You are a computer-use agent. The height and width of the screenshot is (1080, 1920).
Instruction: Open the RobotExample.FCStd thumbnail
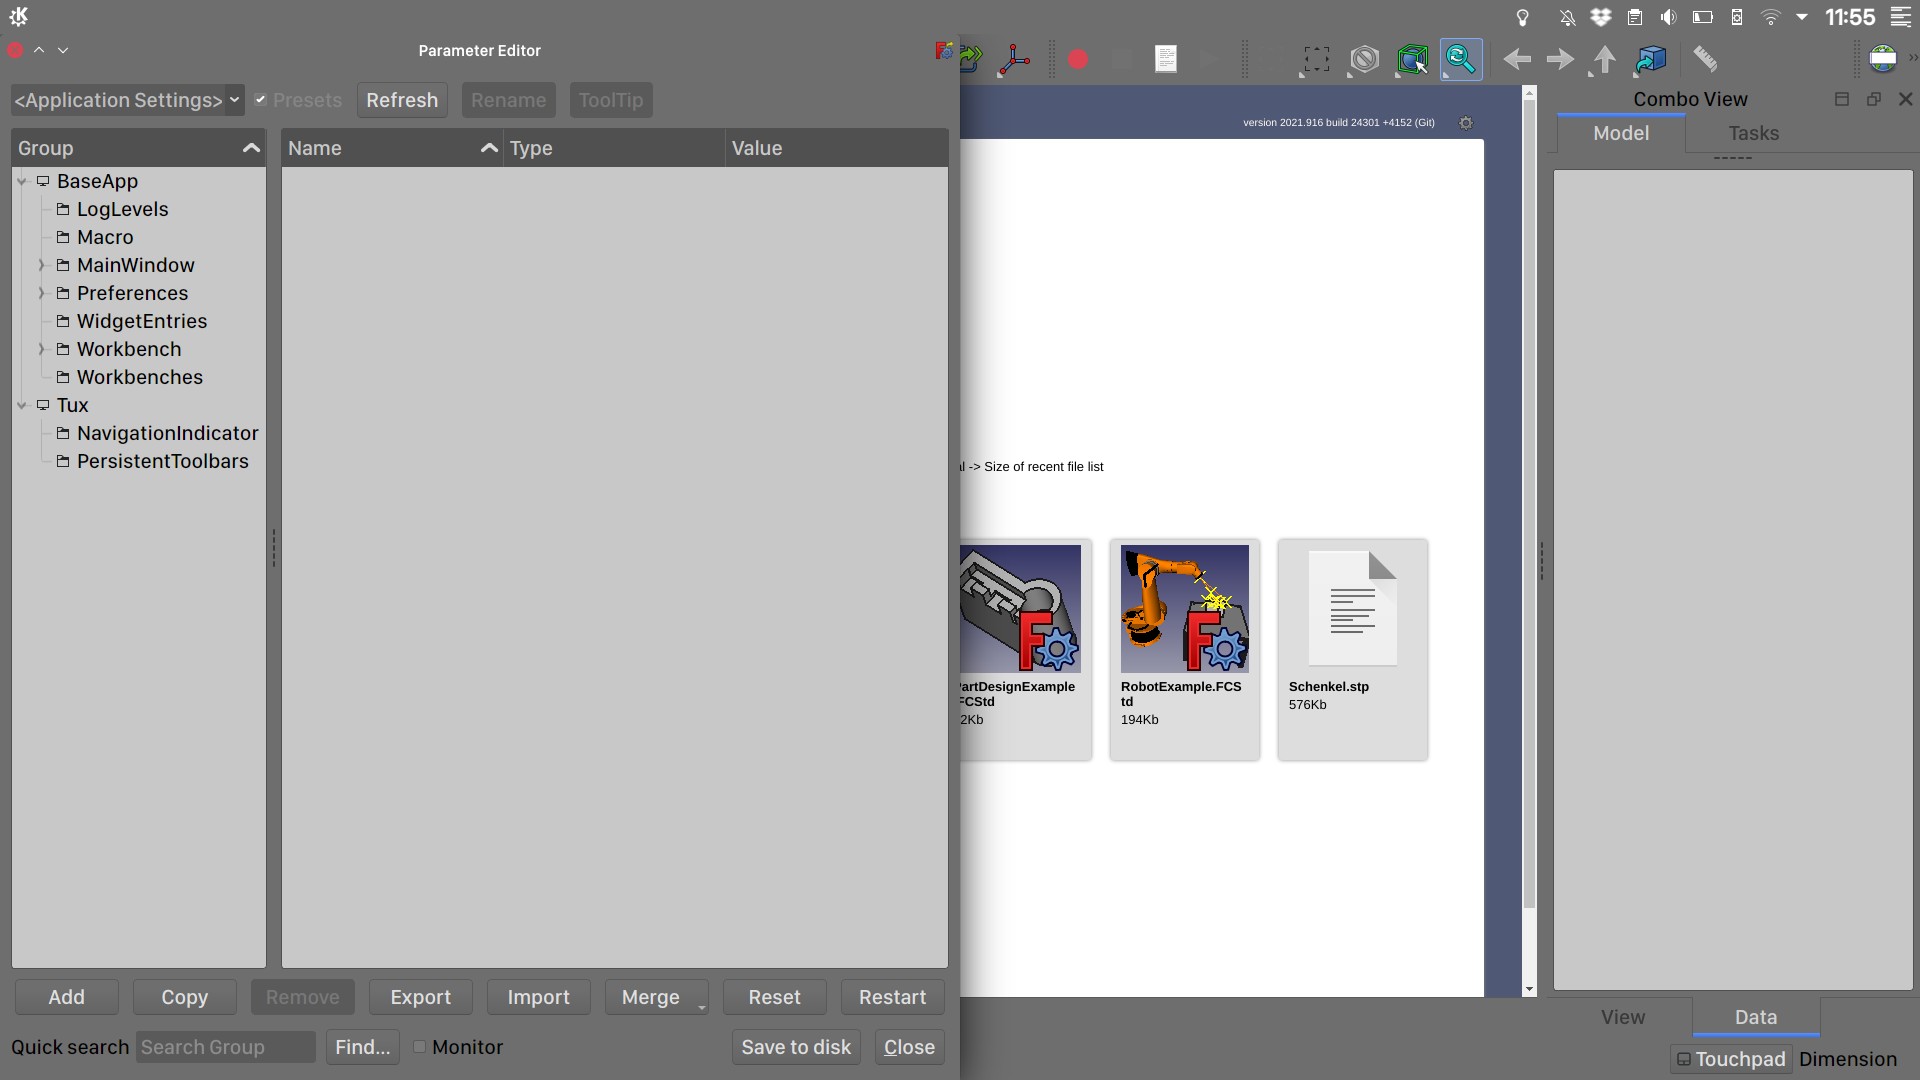pyautogui.click(x=1184, y=609)
